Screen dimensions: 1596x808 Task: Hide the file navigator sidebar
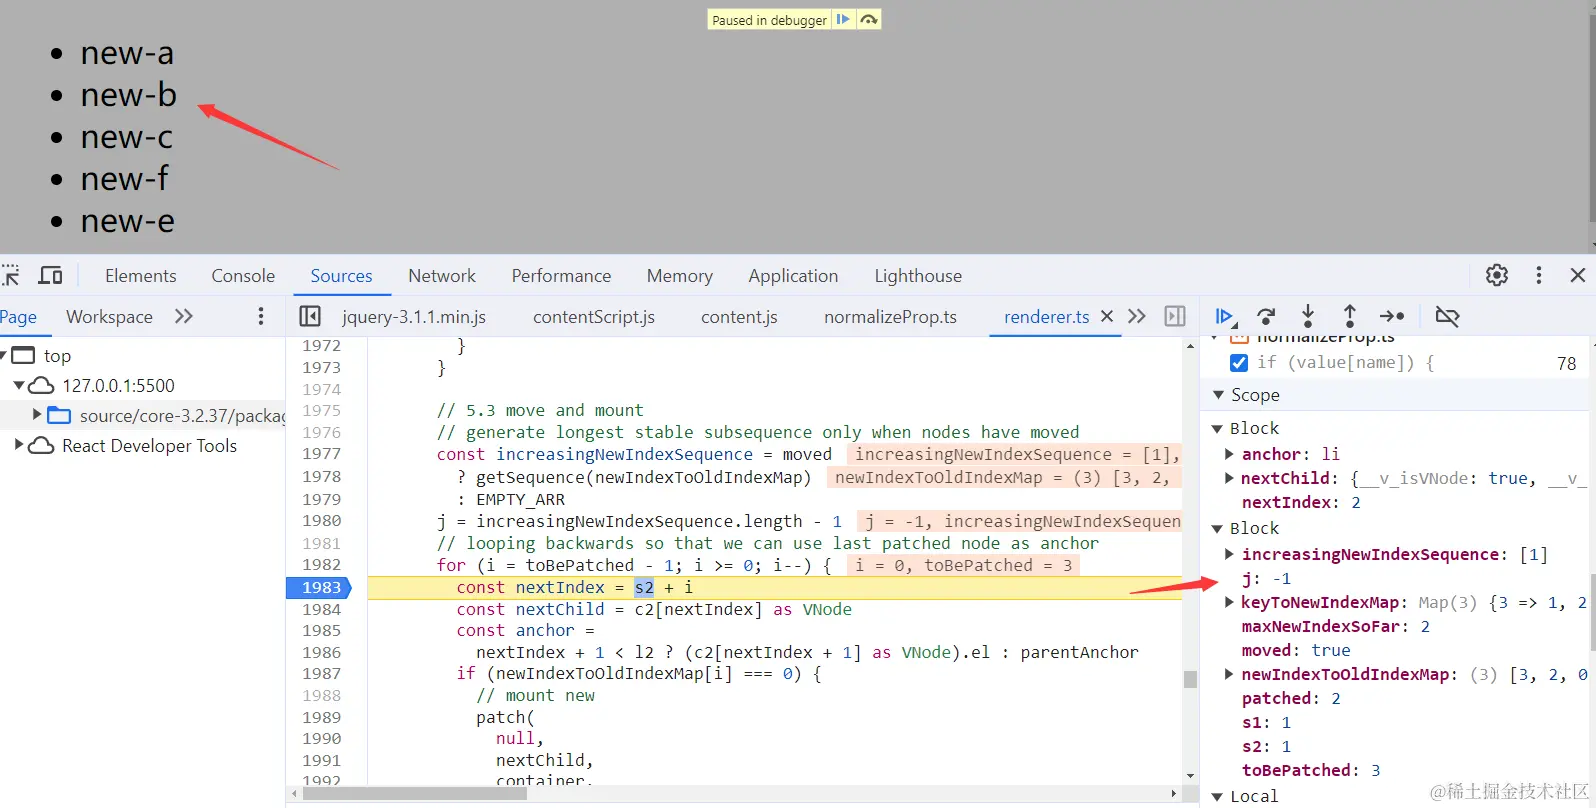(x=310, y=316)
